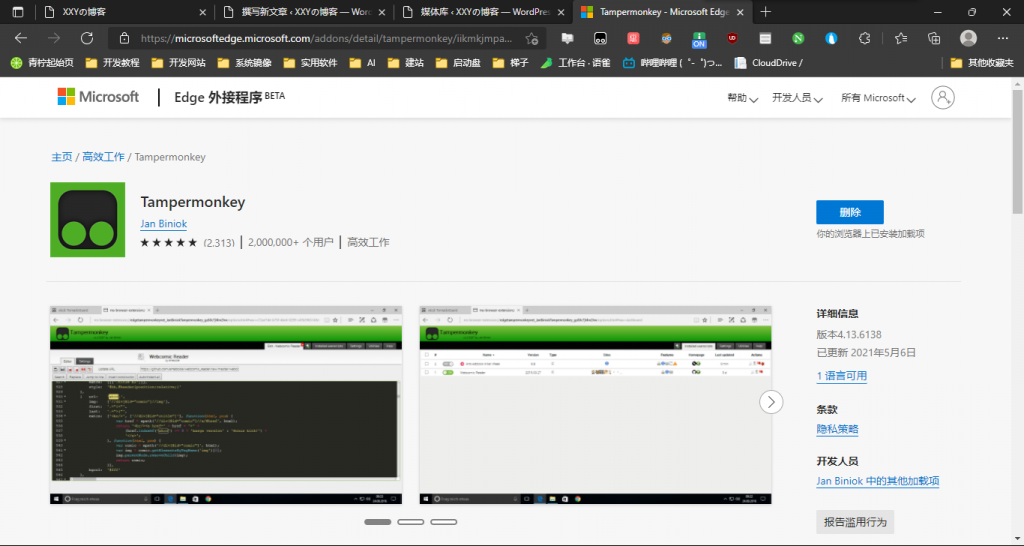Click the Tampermonkey extension icon in the toolbar
This screenshot has height=546, width=1024.
(600, 38)
